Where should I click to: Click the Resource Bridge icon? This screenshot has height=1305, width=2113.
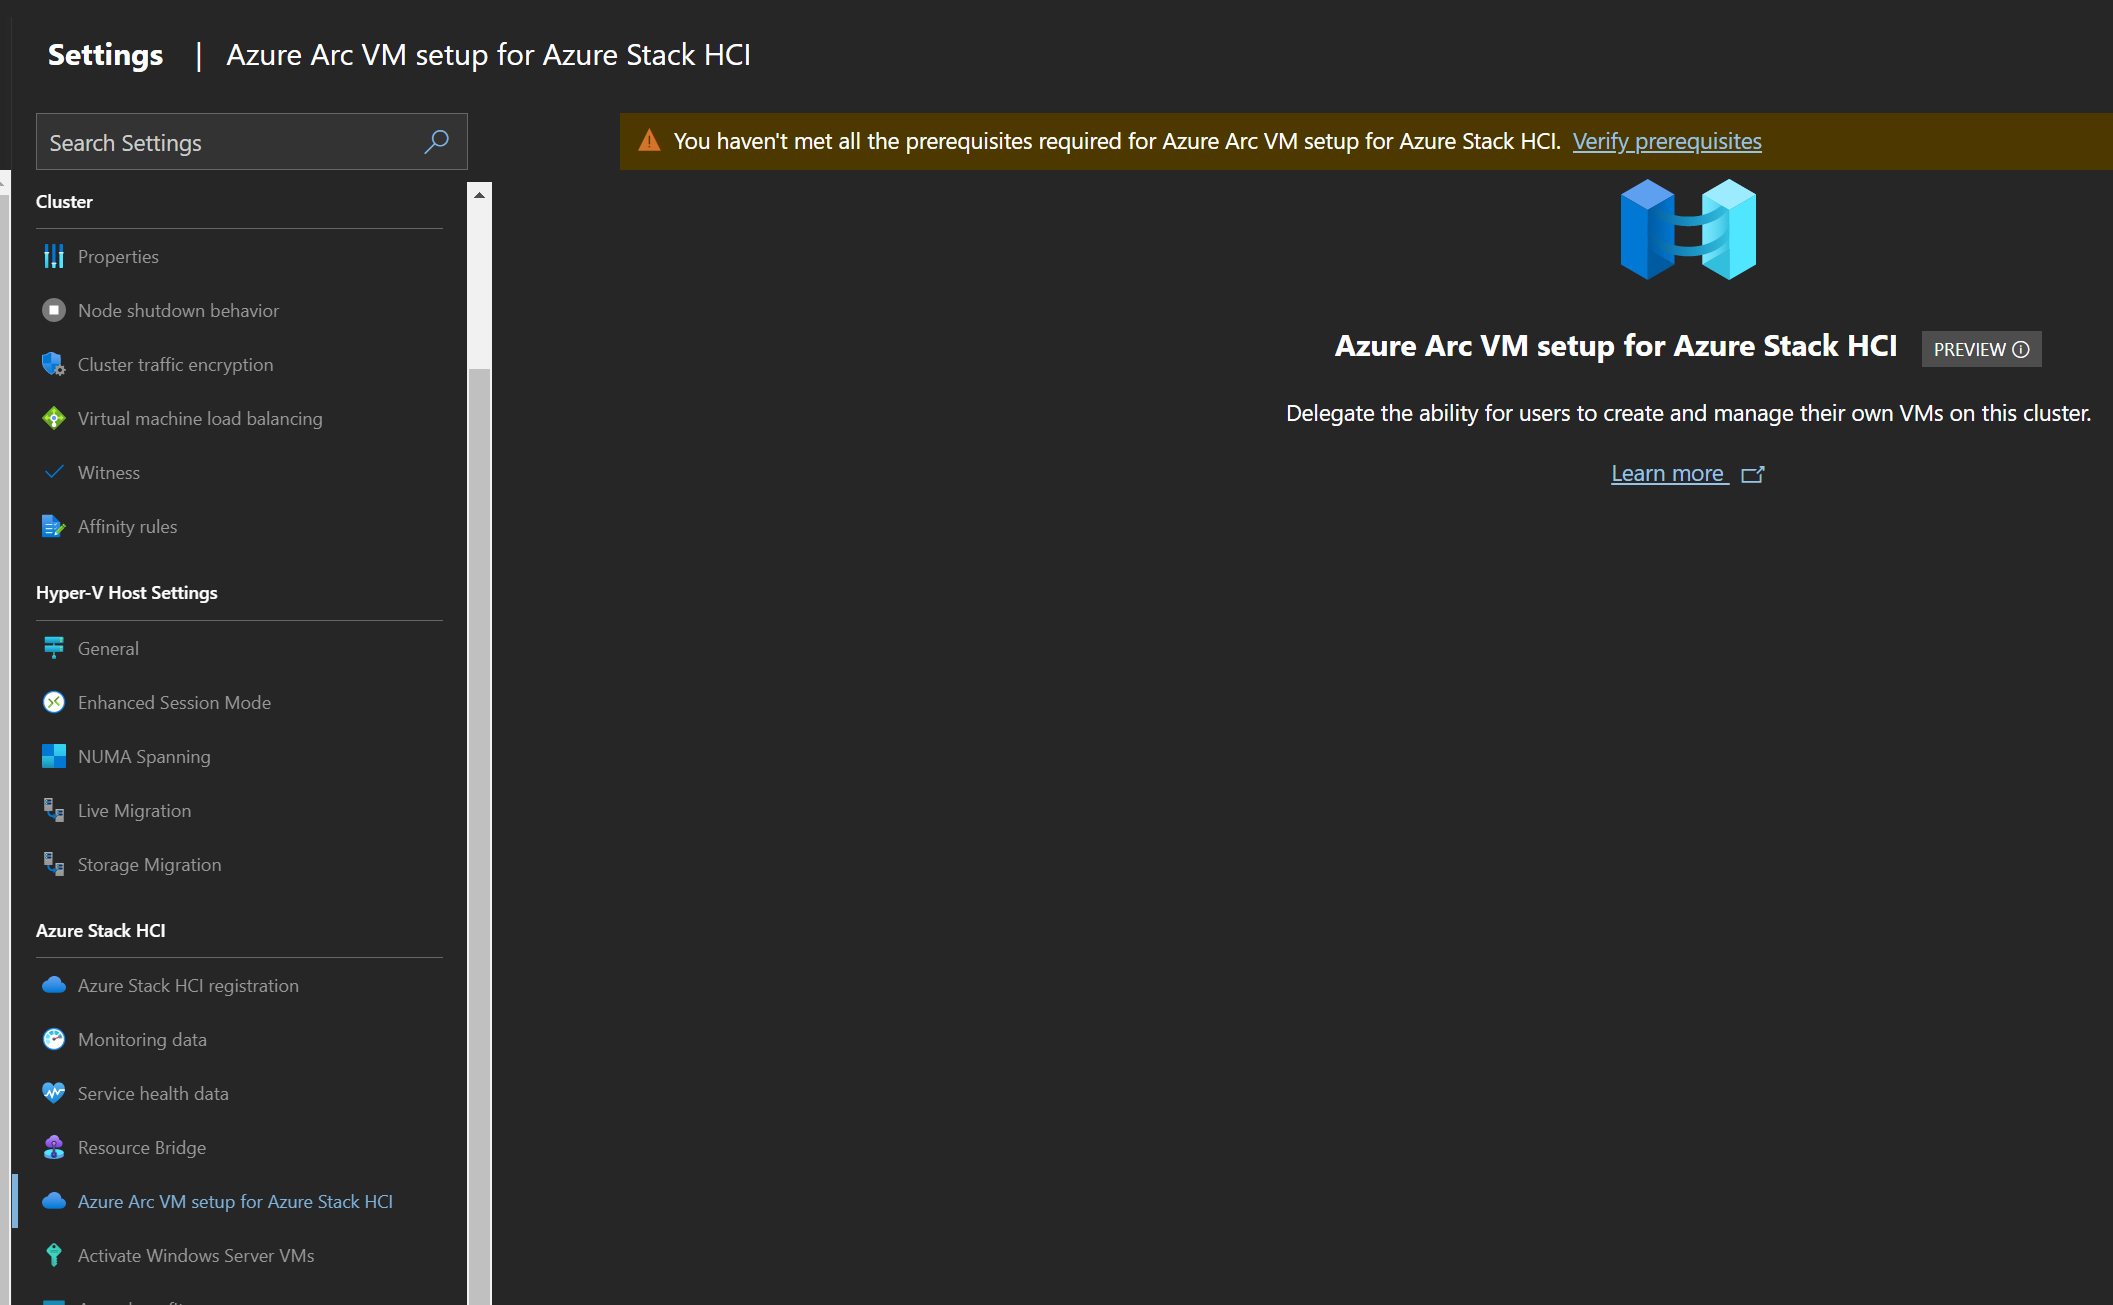54,1148
